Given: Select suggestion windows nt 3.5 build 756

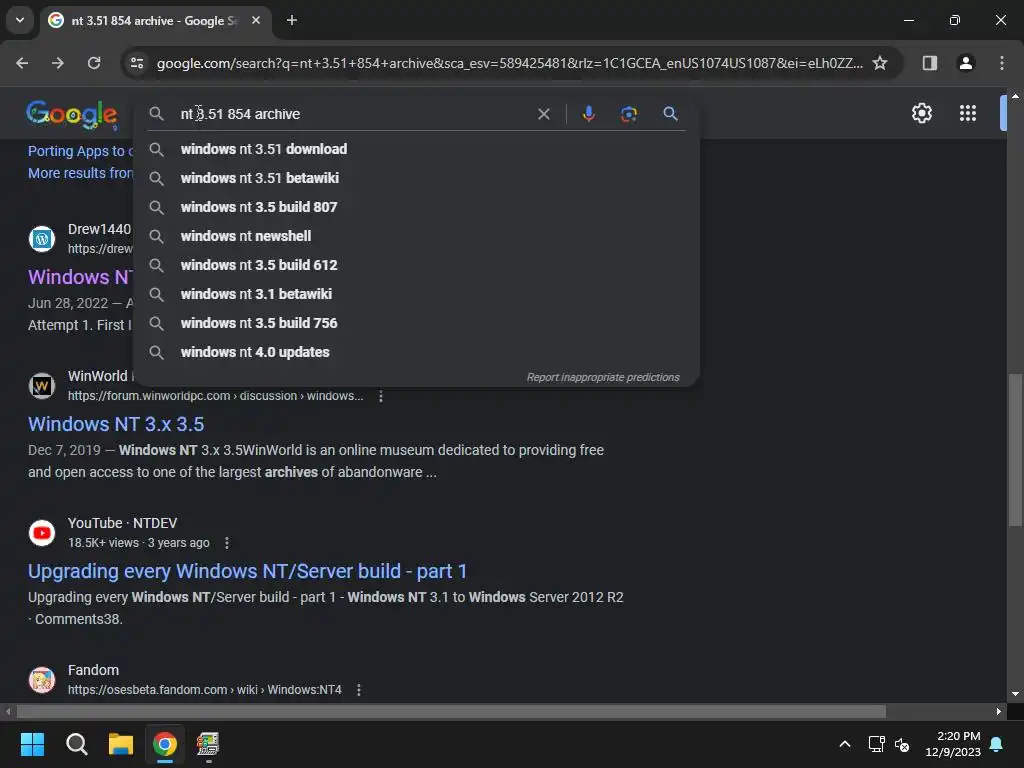Looking at the screenshot, I should [x=416, y=323].
